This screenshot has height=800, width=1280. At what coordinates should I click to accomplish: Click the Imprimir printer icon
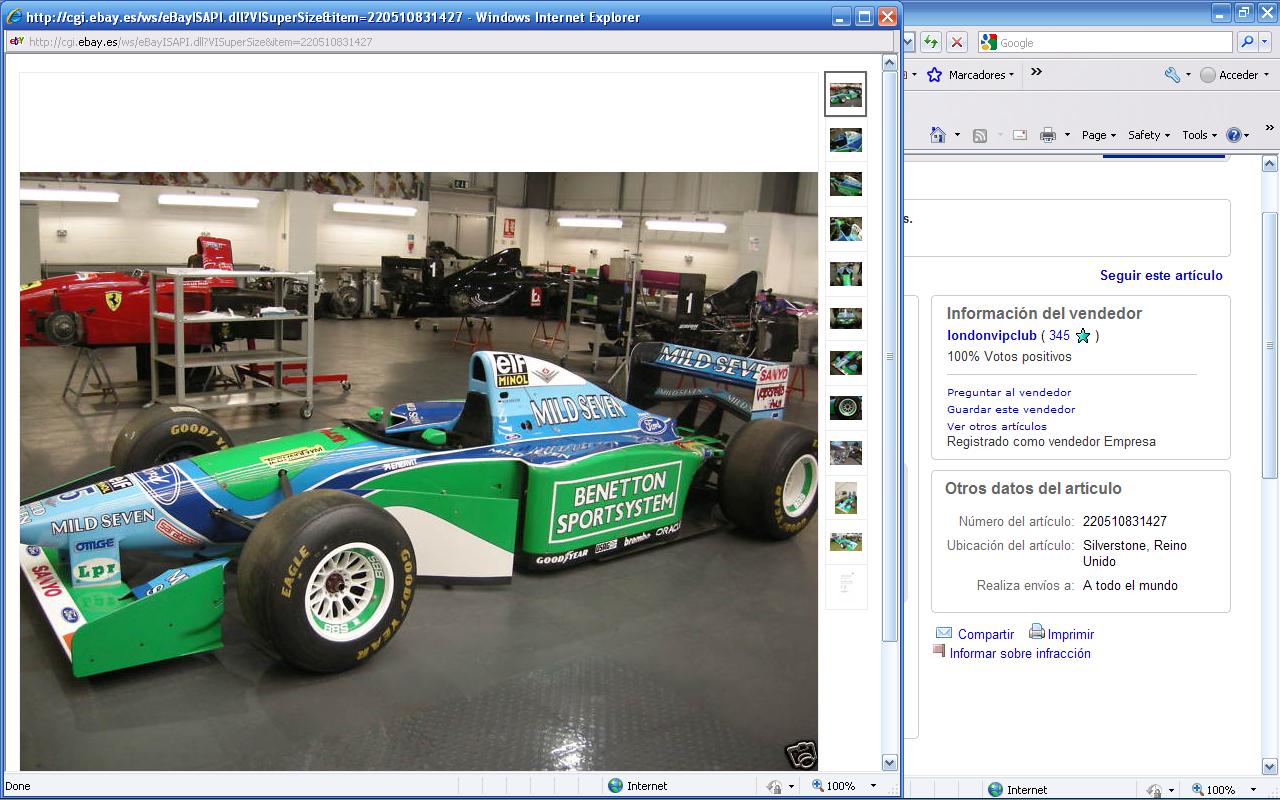pos(1037,632)
